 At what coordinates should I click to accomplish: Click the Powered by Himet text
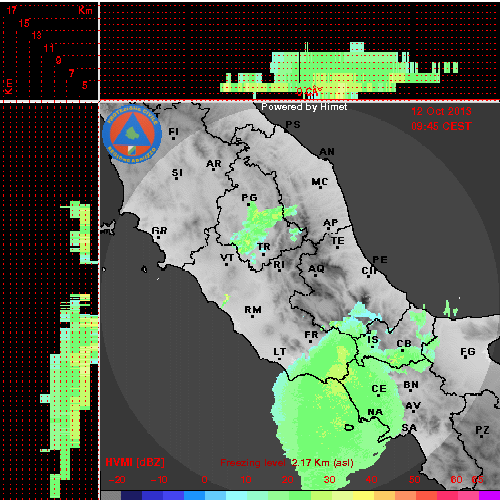[304, 107]
